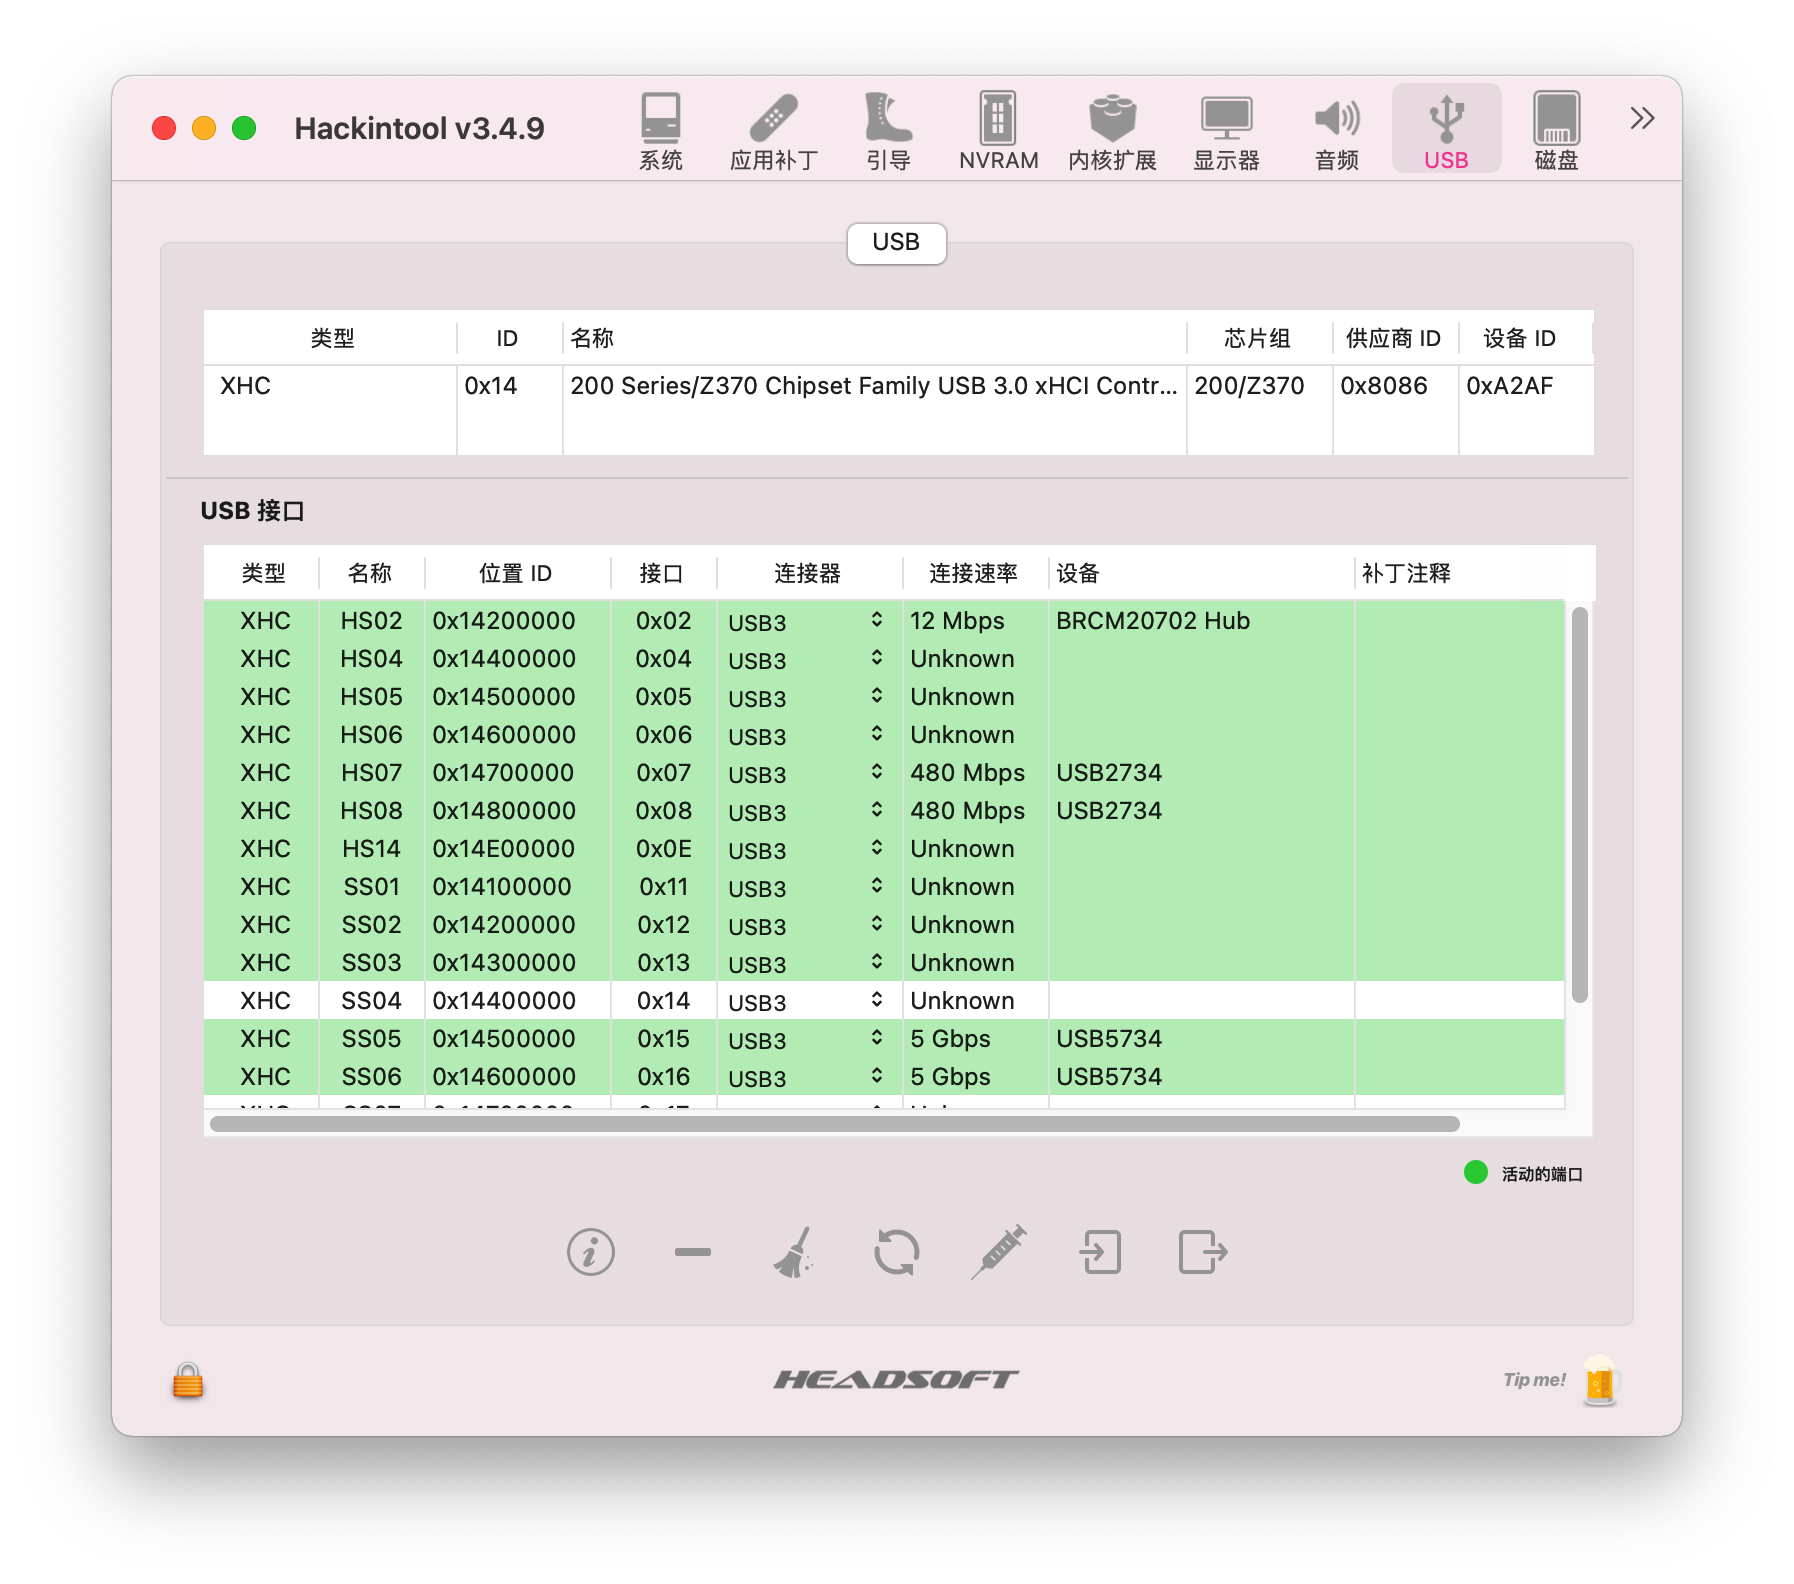This screenshot has width=1794, height=1584.
Task: Open connector dropdown for HS14 row
Action: pyautogui.click(x=806, y=849)
